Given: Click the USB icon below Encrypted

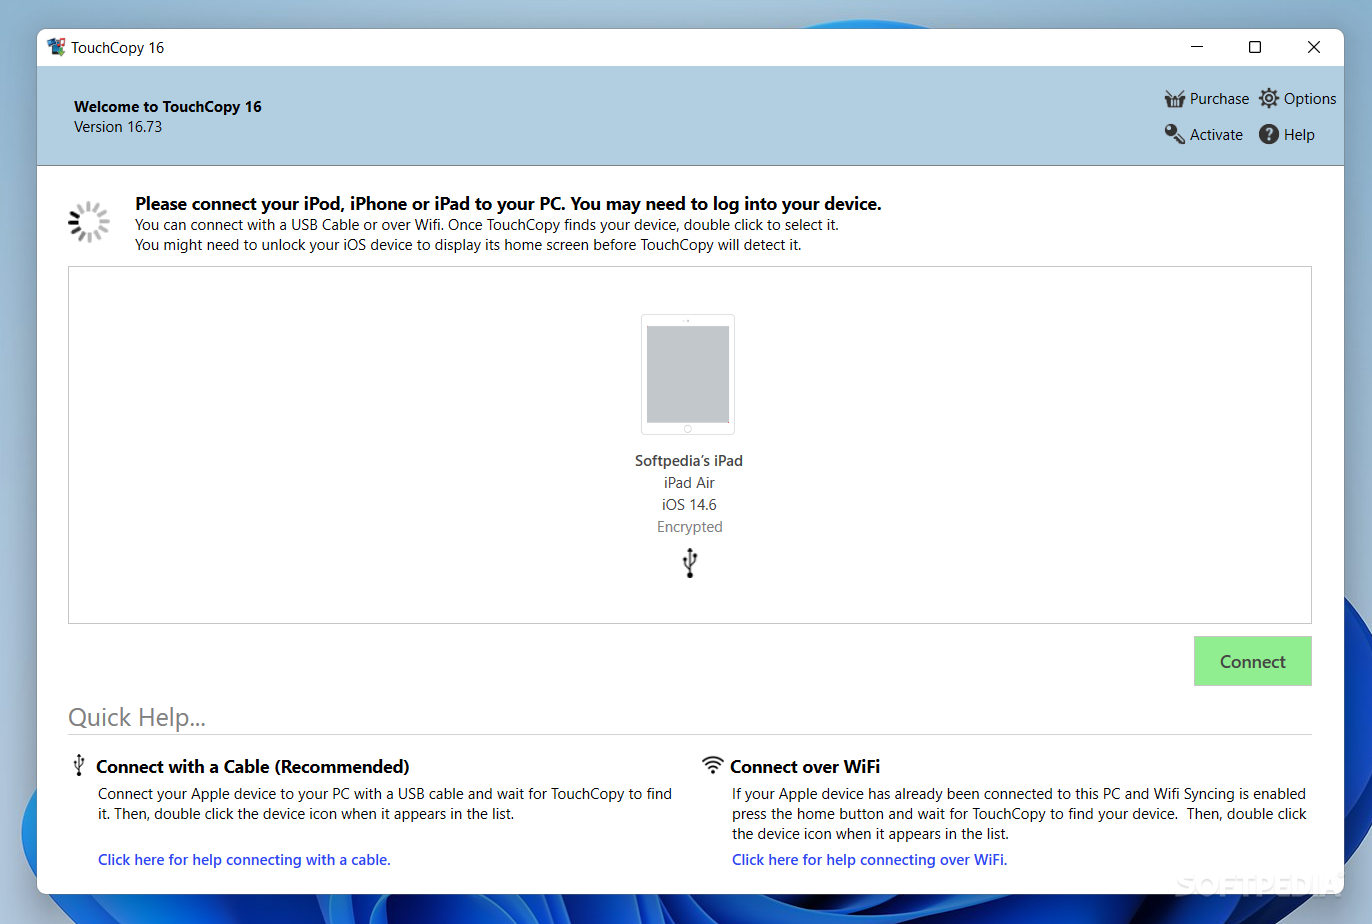Looking at the screenshot, I should 689,563.
